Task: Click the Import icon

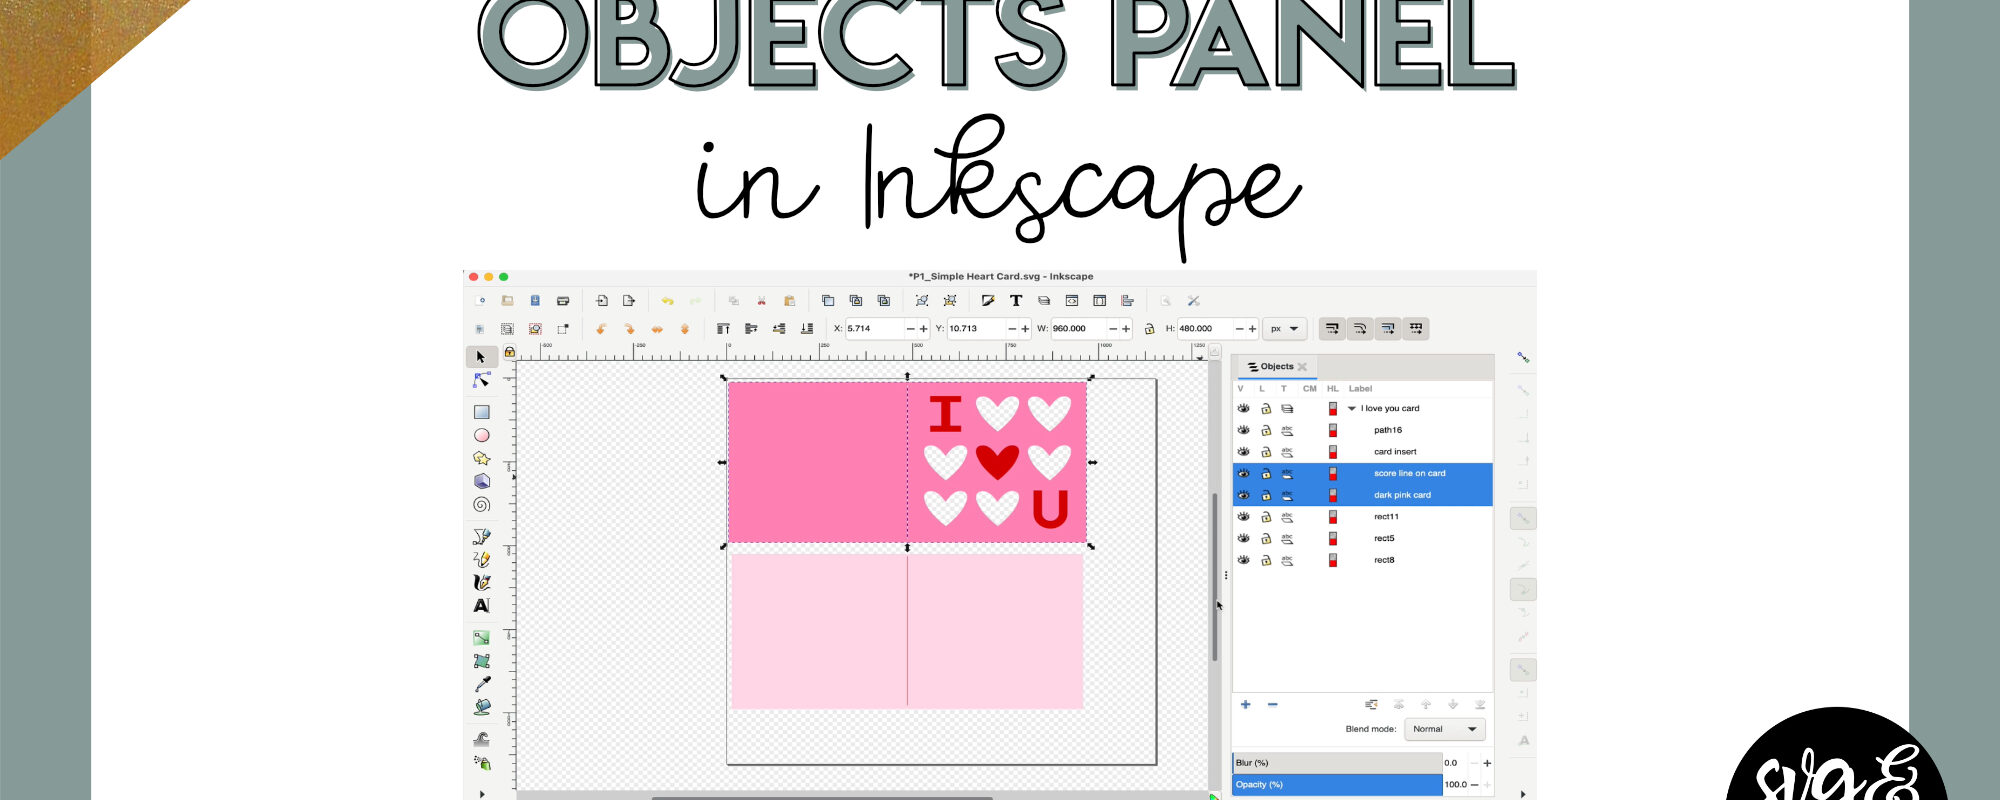Action: (x=601, y=301)
